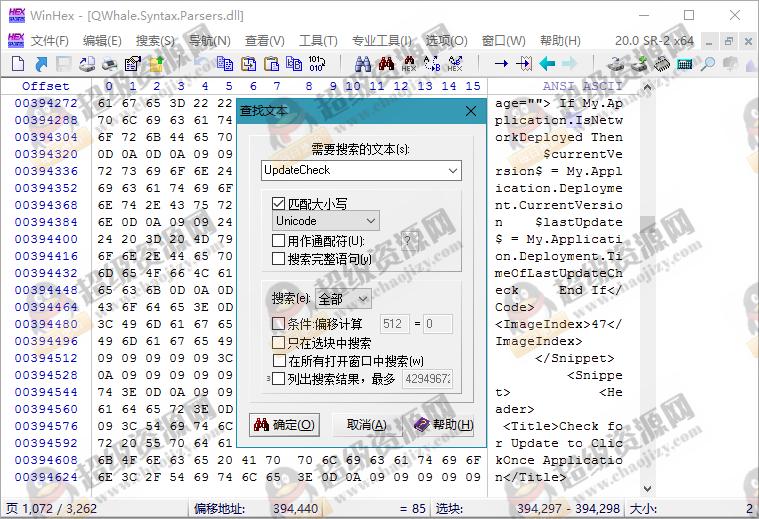Image resolution: width=759 pixels, height=519 pixels.
Task: Click the Replace text icon
Action: (432, 63)
